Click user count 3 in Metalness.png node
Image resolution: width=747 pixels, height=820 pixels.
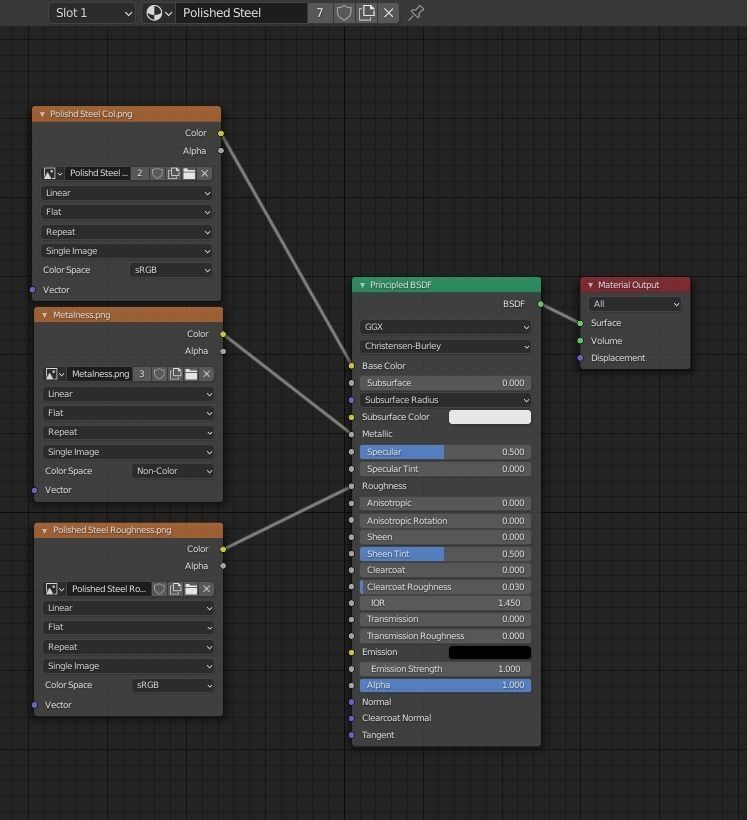click(141, 374)
